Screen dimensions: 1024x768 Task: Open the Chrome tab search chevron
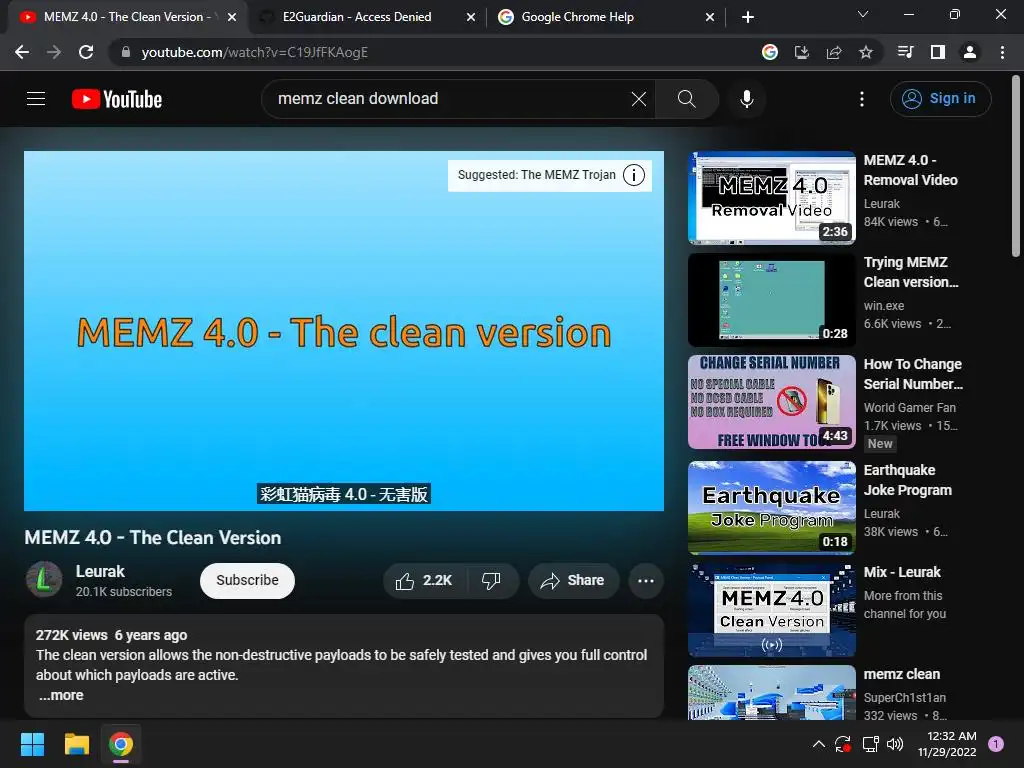pyautogui.click(x=863, y=14)
